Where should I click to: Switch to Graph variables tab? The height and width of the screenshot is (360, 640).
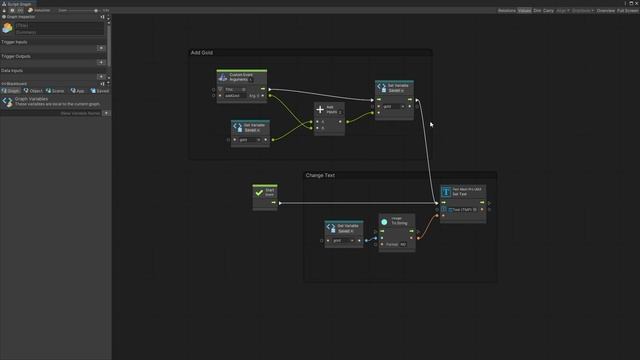10,91
